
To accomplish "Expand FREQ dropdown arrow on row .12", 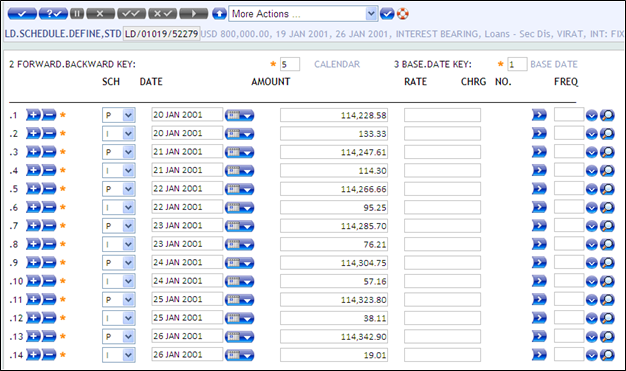I will point(591,318).
